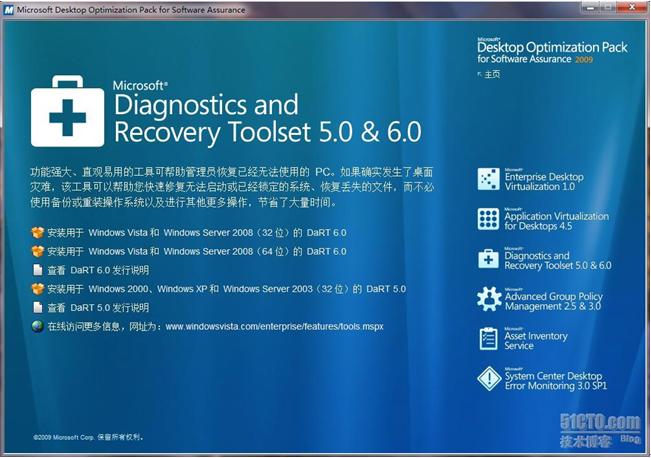
Task: Click the Enterprise Desktop Virtualization dice icon
Action: [488, 179]
